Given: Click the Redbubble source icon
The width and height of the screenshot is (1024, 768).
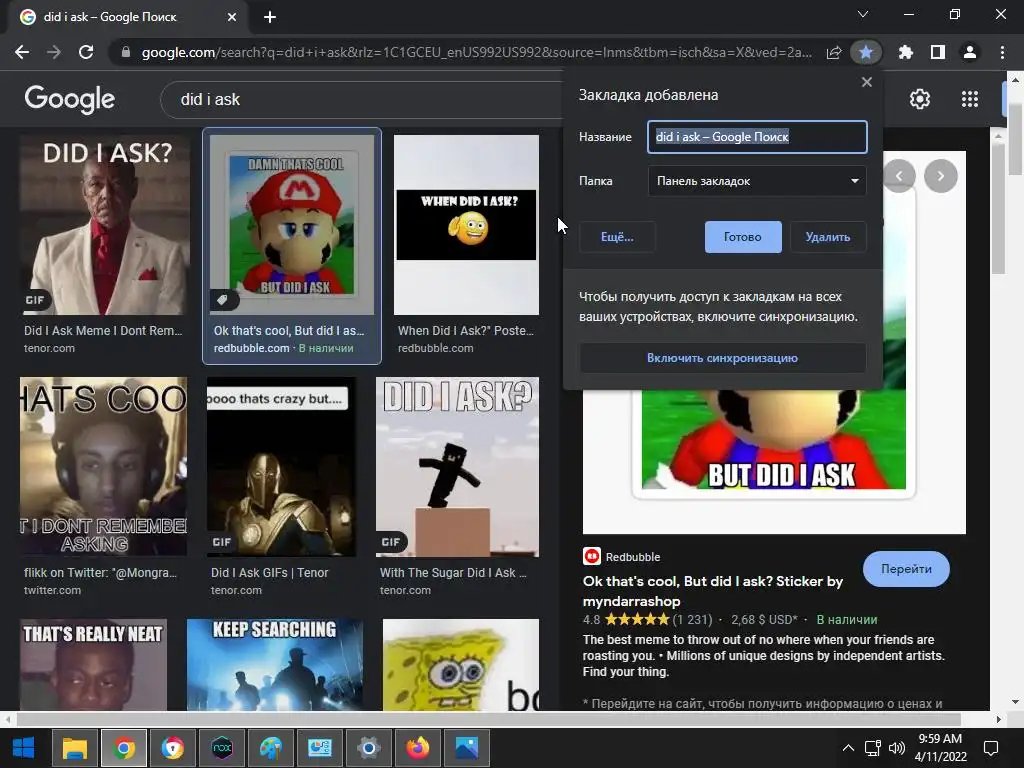Looking at the screenshot, I should pyautogui.click(x=592, y=556).
